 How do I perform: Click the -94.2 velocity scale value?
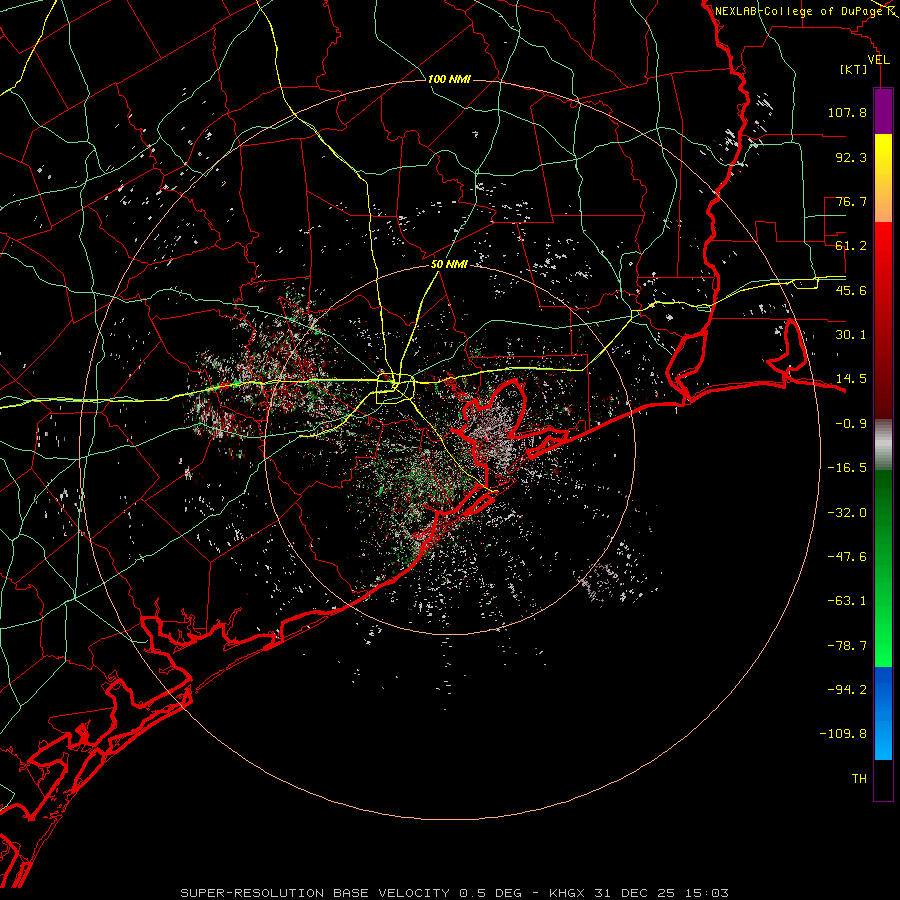coord(847,690)
